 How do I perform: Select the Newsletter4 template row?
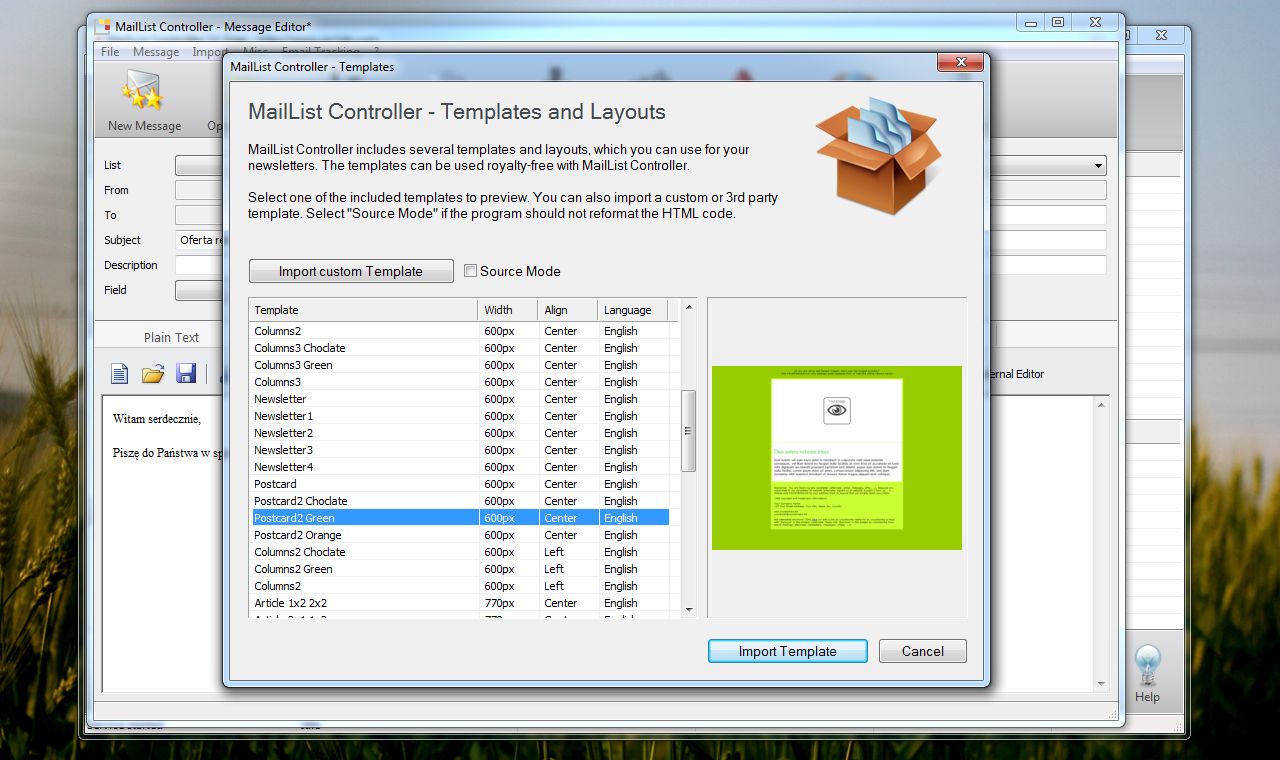coord(459,467)
